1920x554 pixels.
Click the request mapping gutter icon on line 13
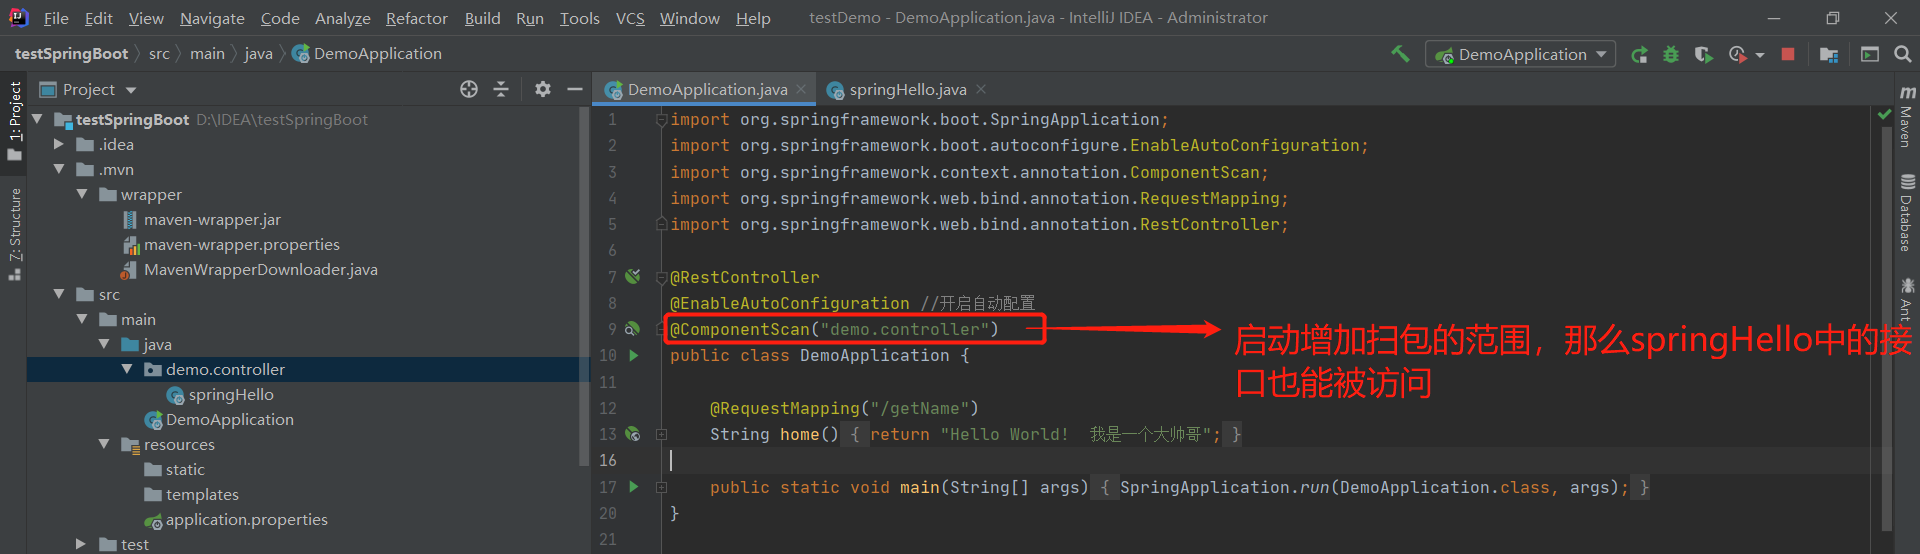pyautogui.click(x=633, y=434)
